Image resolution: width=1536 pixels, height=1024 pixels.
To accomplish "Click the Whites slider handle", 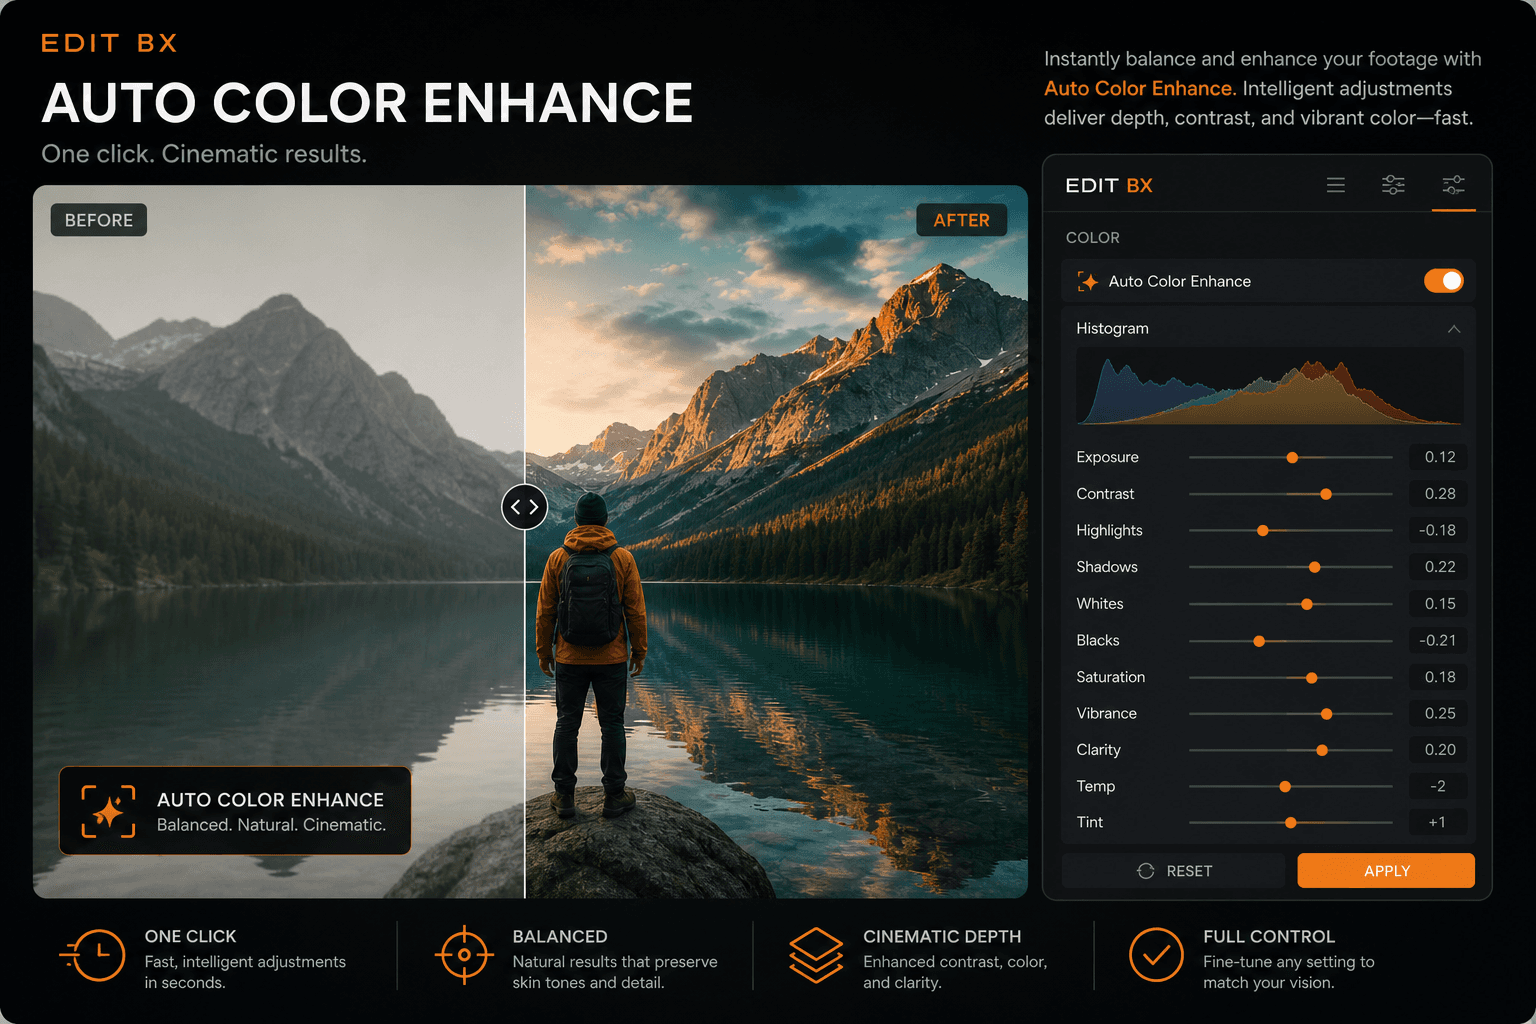I will pyautogui.click(x=1307, y=604).
